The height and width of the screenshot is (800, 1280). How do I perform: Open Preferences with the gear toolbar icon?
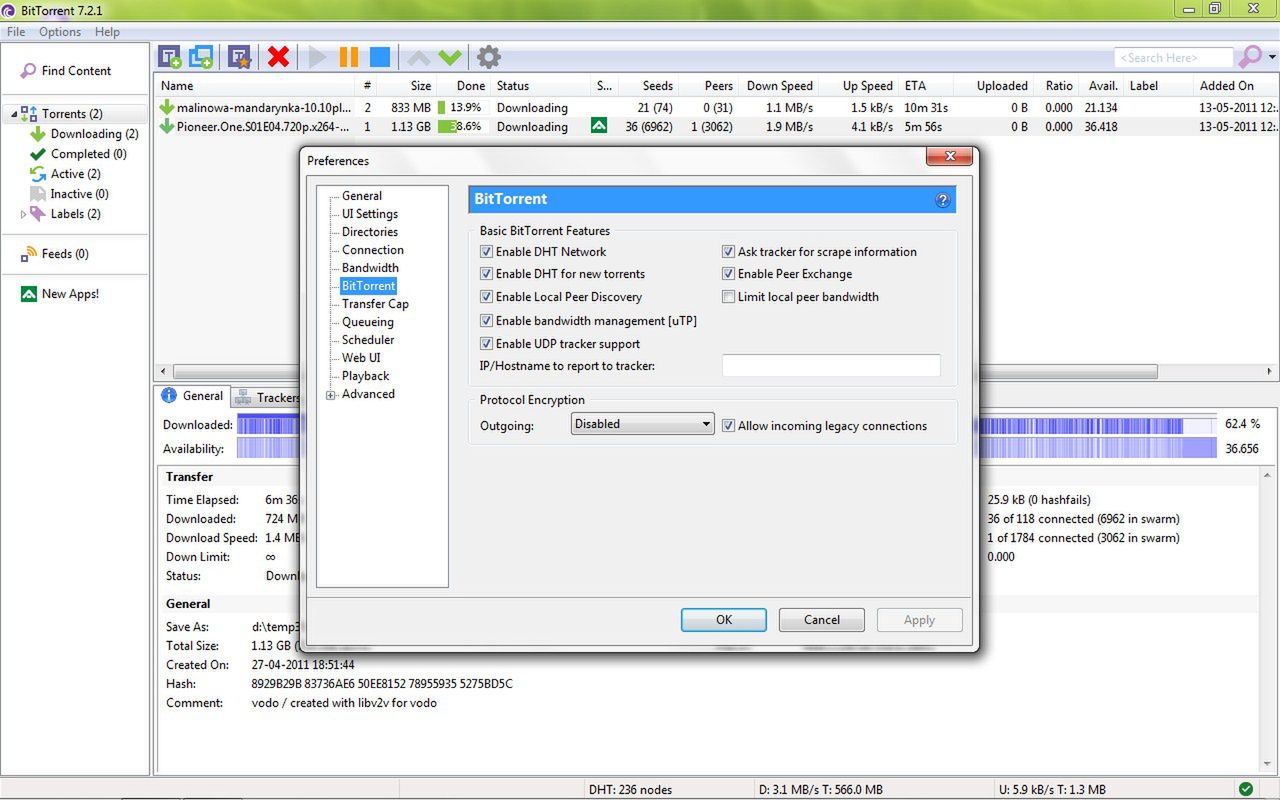pyautogui.click(x=488, y=57)
